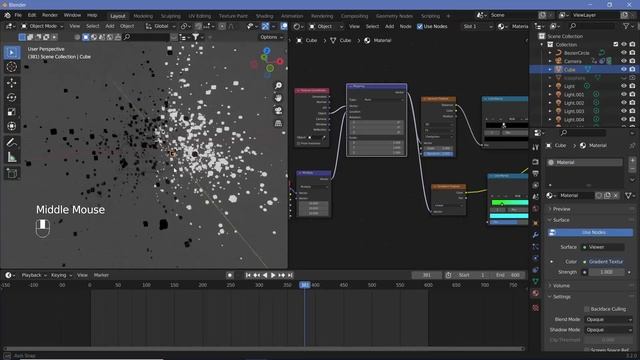The height and width of the screenshot is (360, 640).
Task: Open the Slot 1 dropdown in the node editor
Action: point(477,26)
